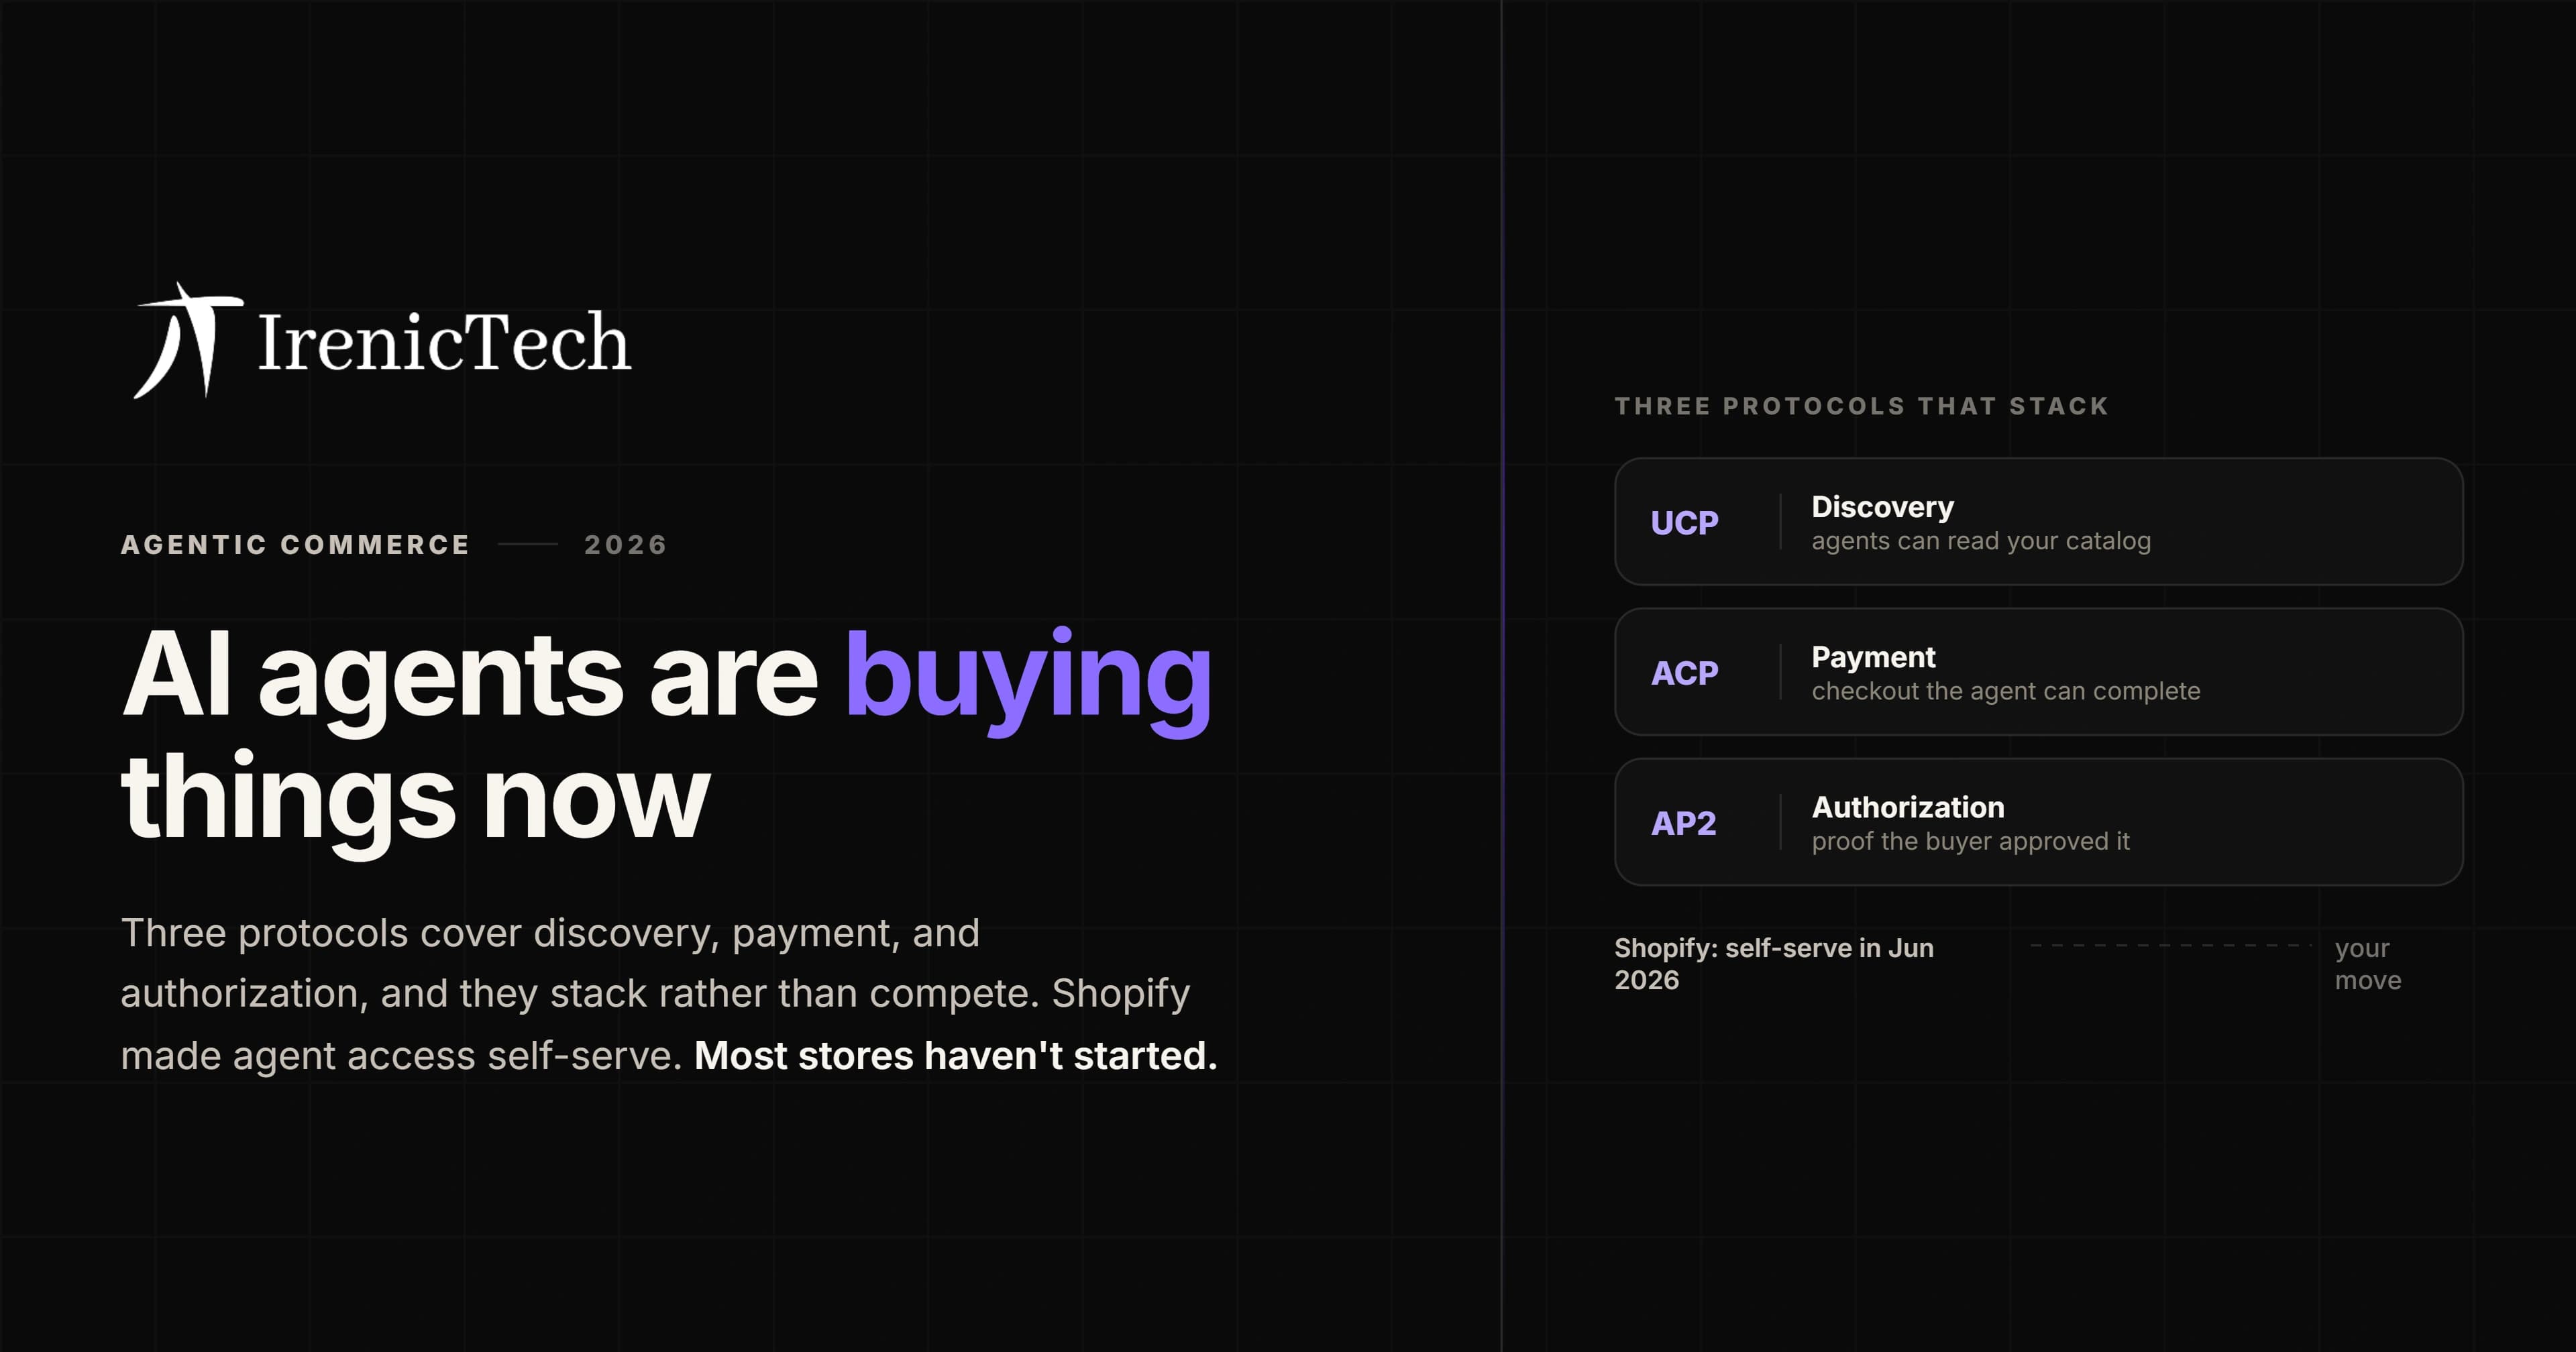
Task: Click the IrenicTech logo symbol
Action: (x=188, y=340)
